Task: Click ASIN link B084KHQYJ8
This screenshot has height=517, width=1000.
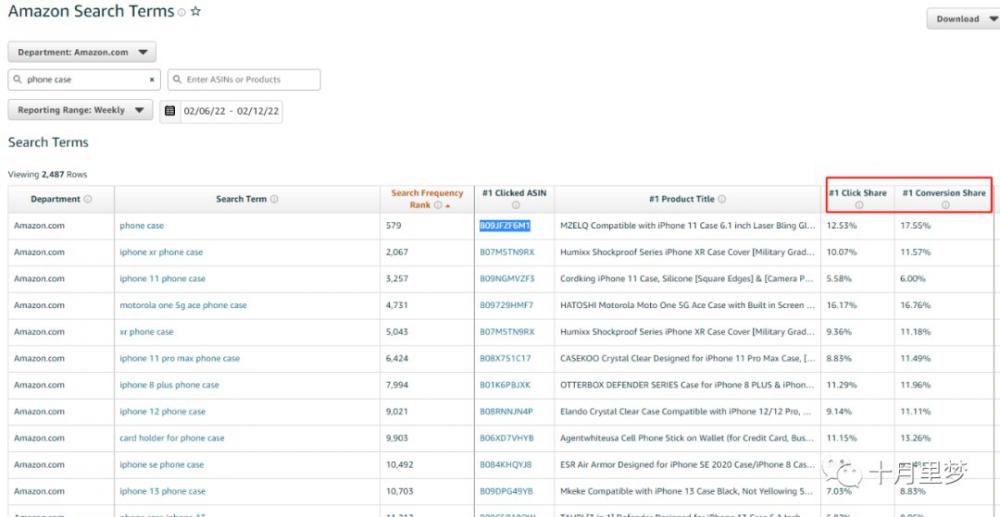Action: (x=506, y=465)
